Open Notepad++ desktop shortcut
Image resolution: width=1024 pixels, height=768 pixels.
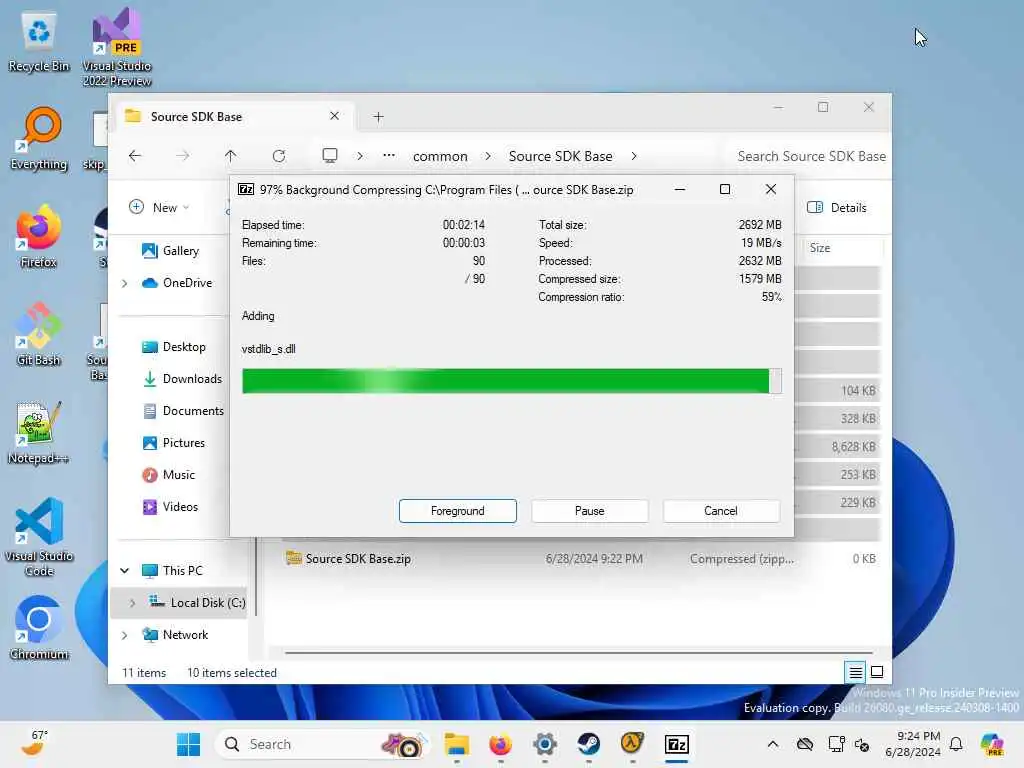(39, 432)
